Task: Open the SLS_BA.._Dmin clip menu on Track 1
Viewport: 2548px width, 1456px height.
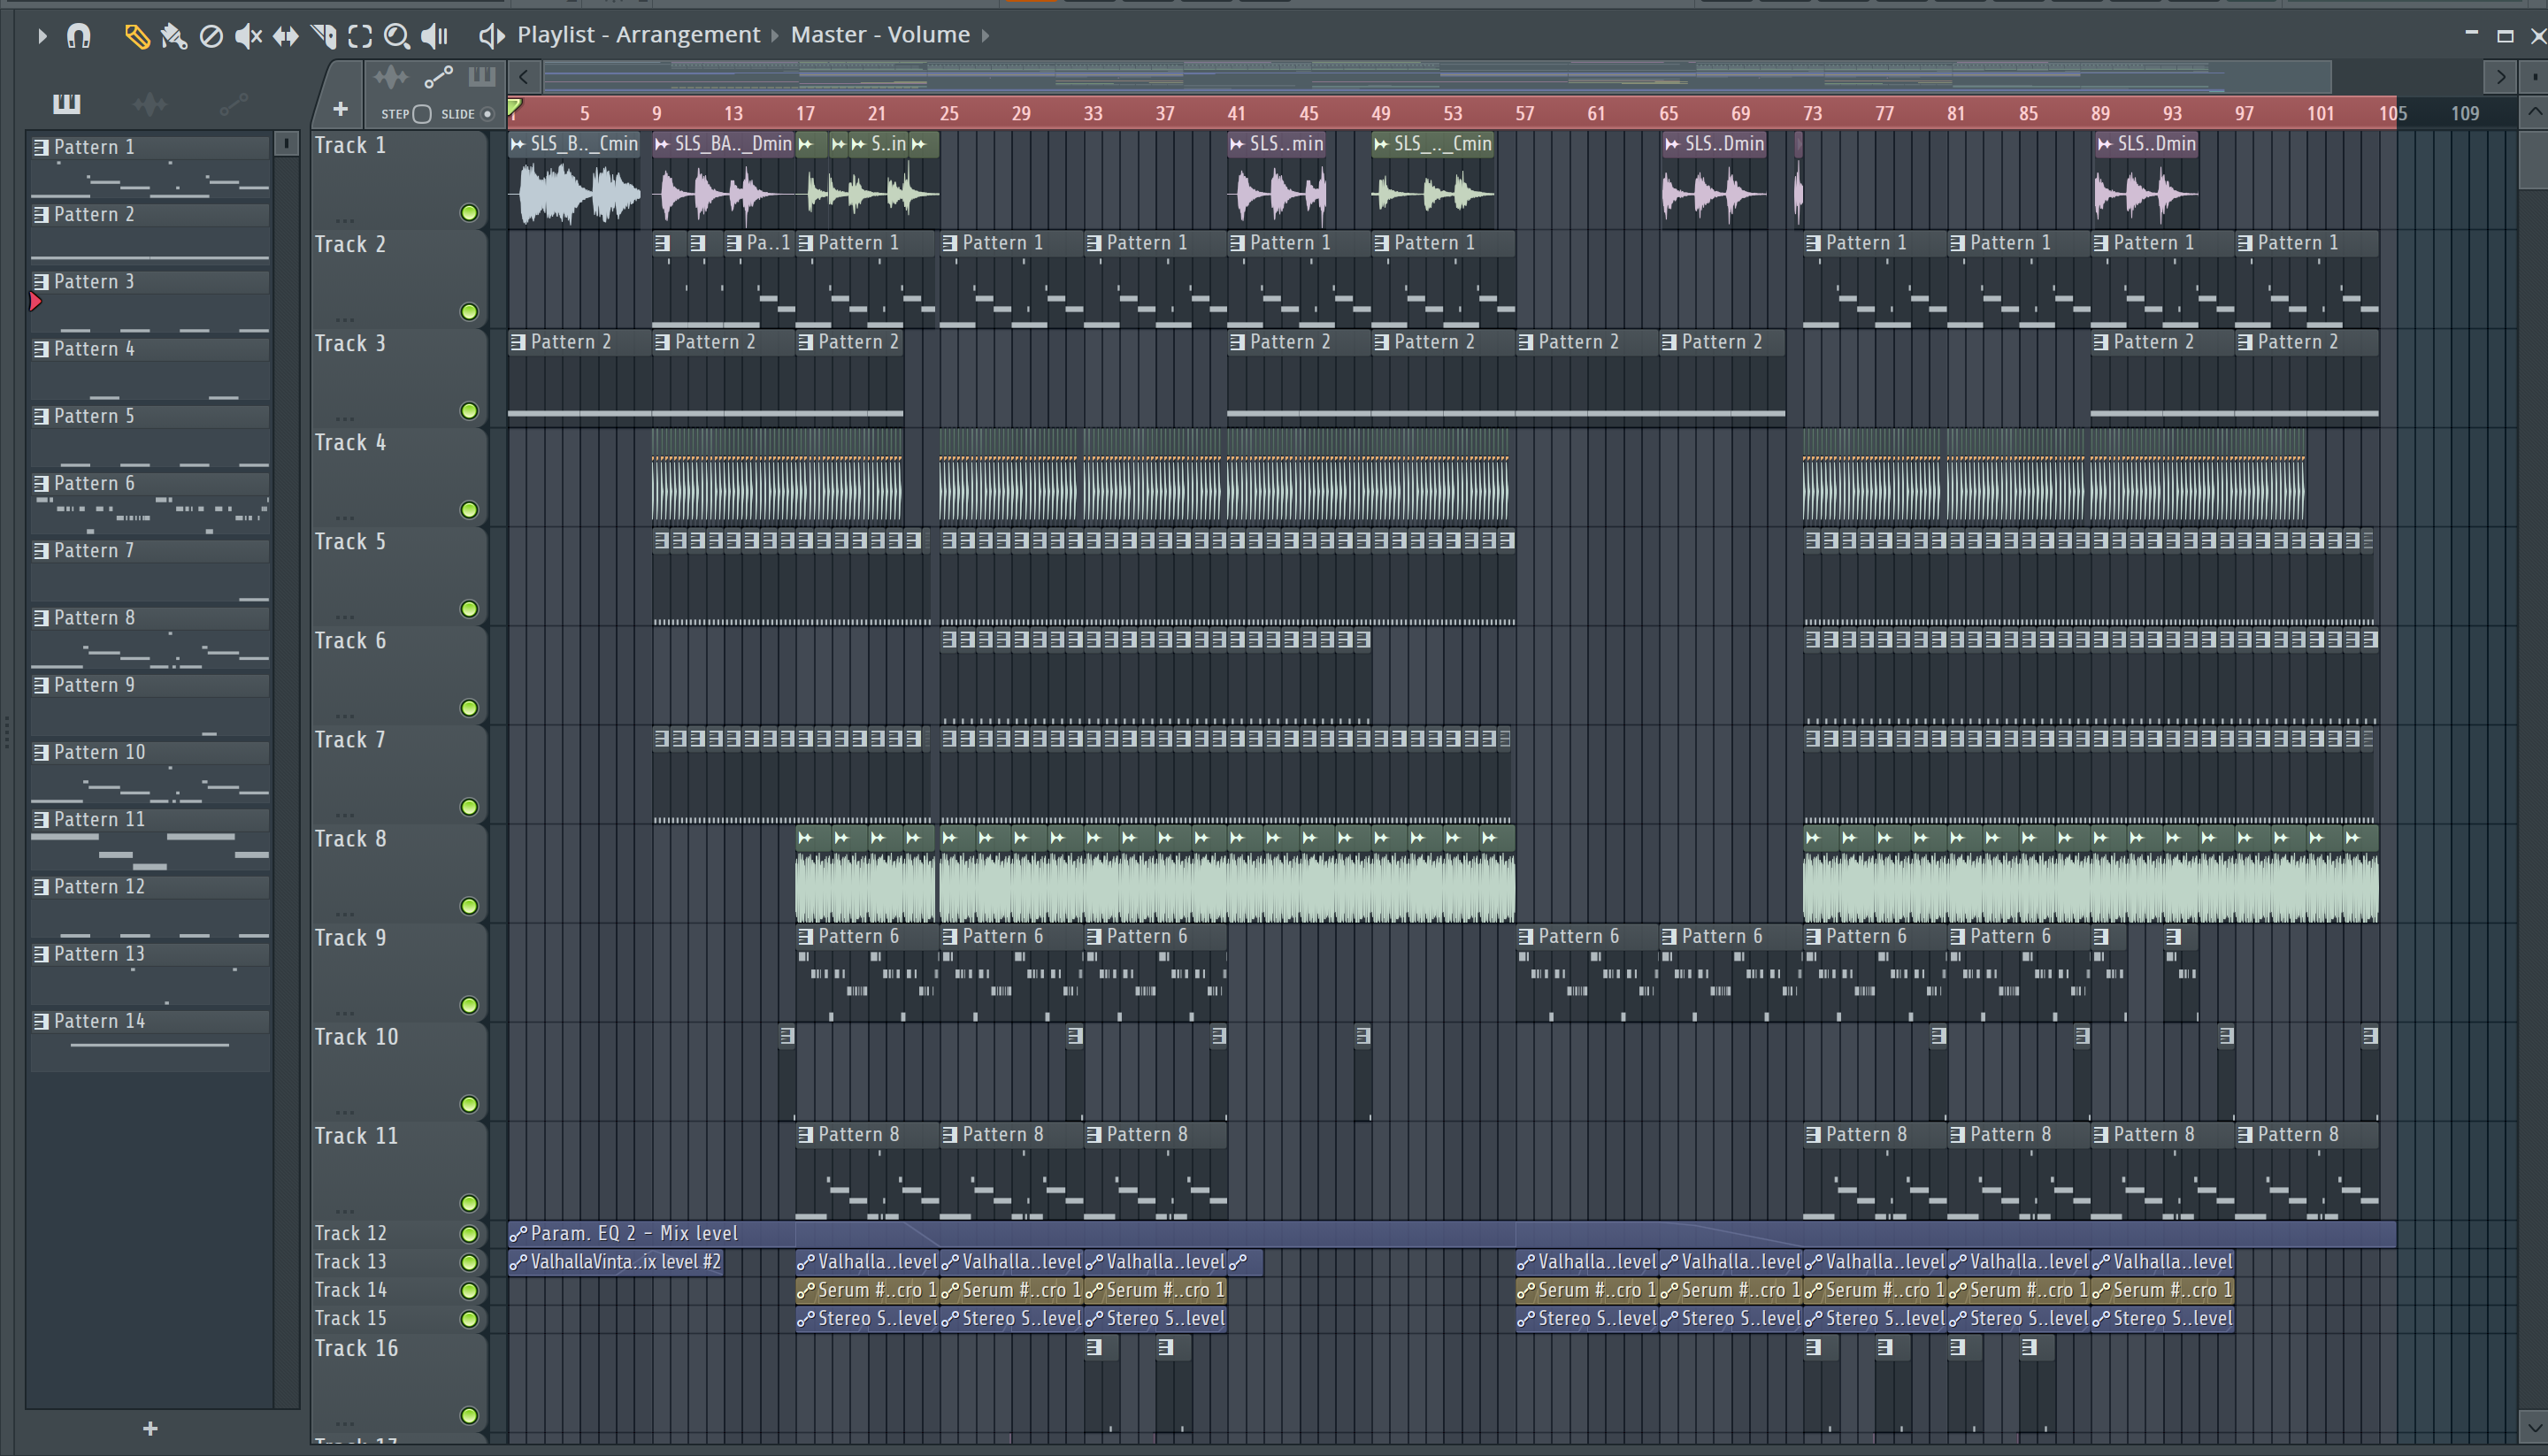Action: tap(662, 144)
